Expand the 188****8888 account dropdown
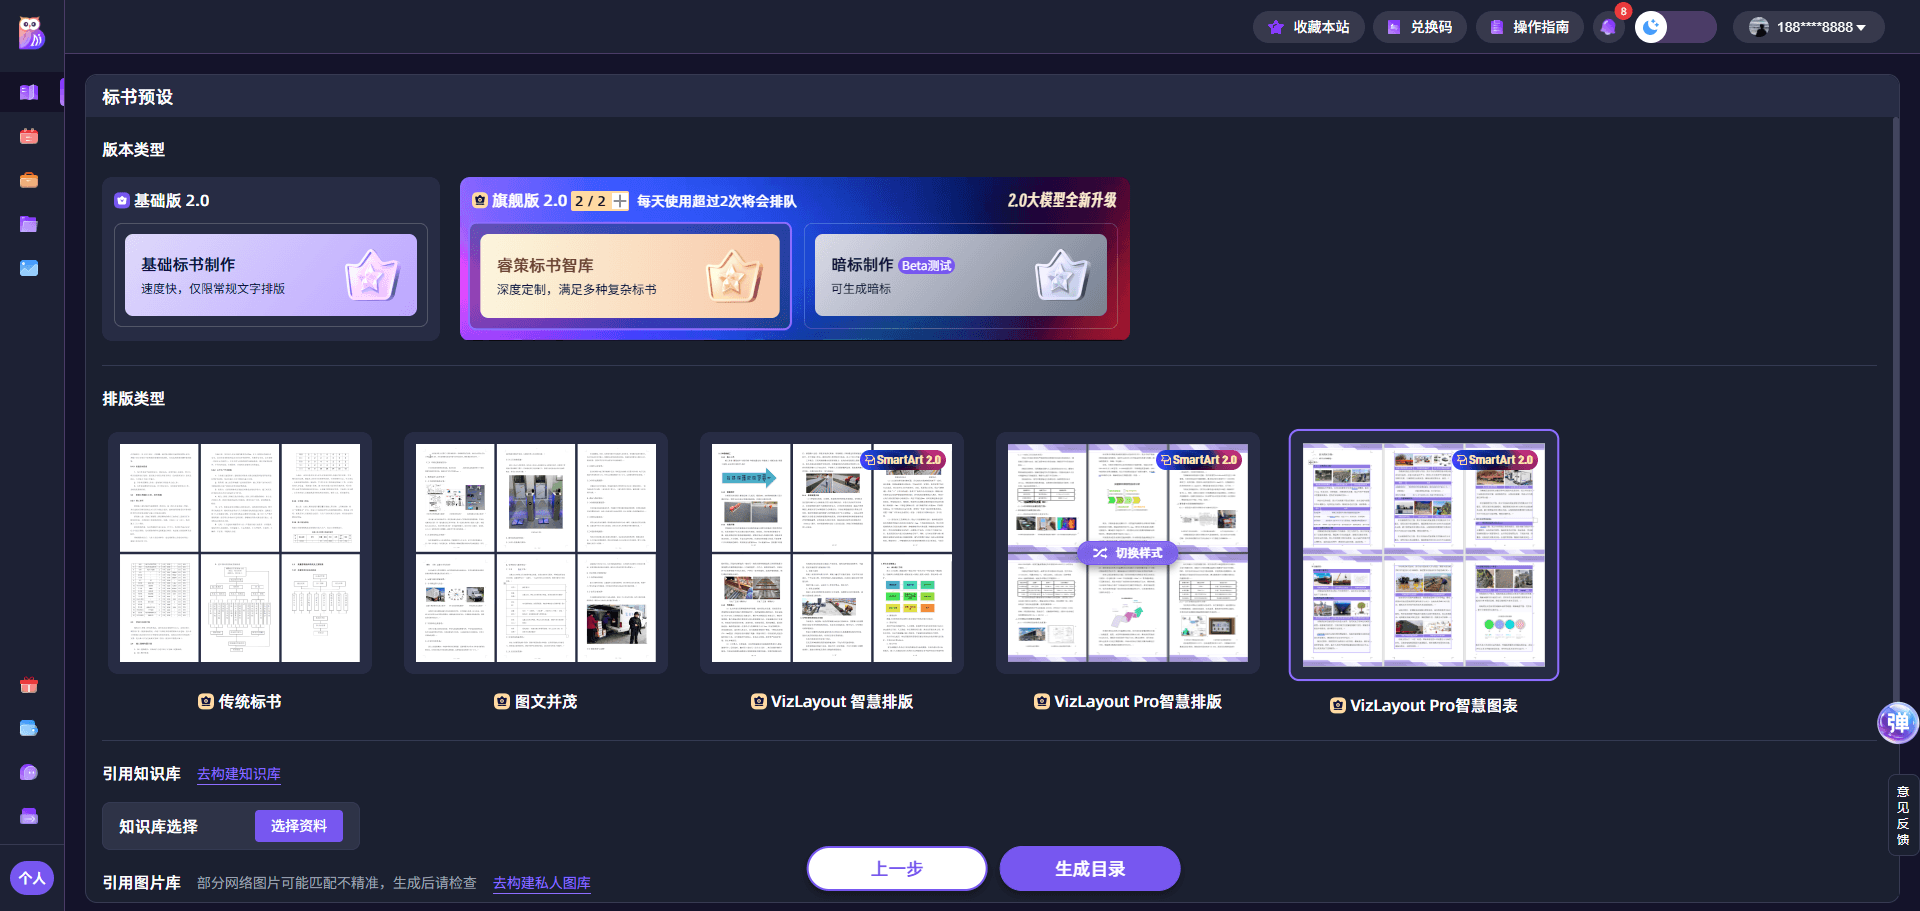 point(1809,27)
